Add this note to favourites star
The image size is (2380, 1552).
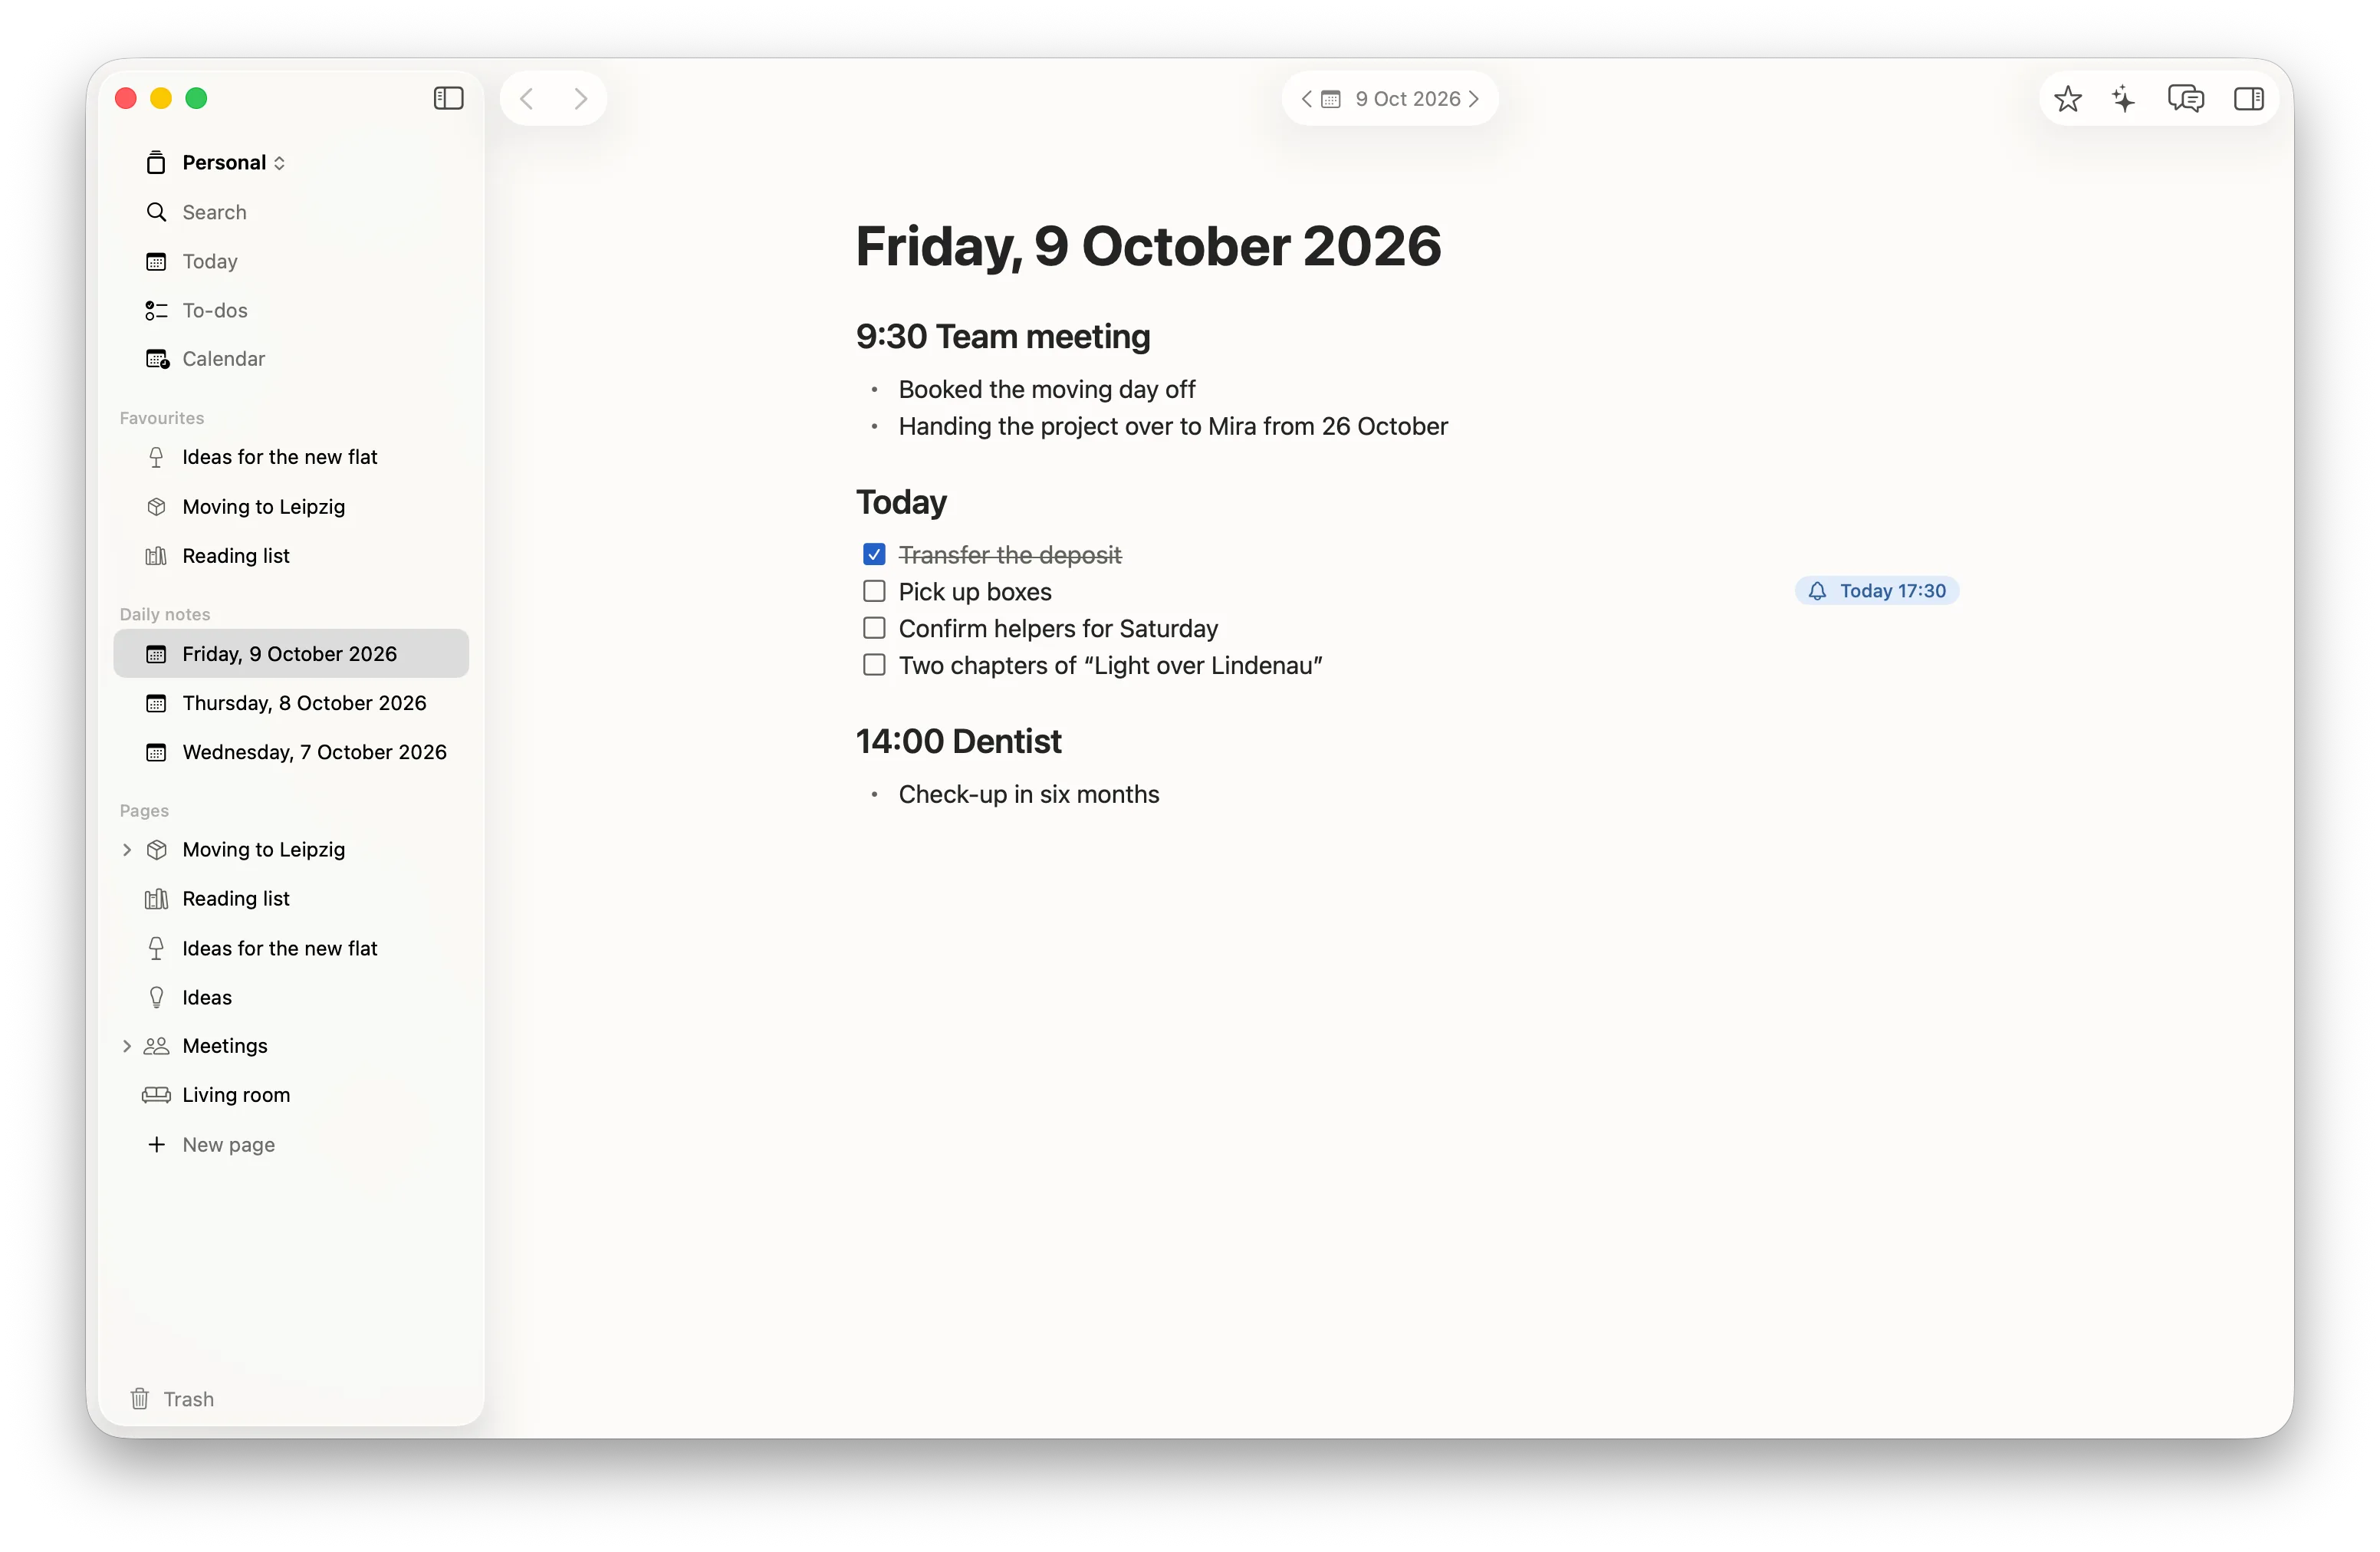[x=2067, y=98]
